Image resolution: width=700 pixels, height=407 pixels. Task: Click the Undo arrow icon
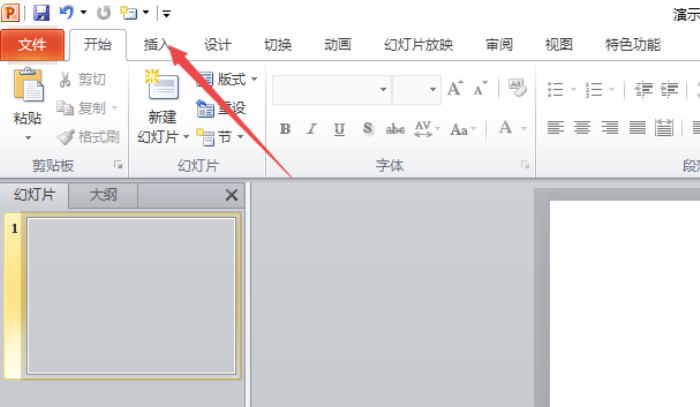(66, 13)
